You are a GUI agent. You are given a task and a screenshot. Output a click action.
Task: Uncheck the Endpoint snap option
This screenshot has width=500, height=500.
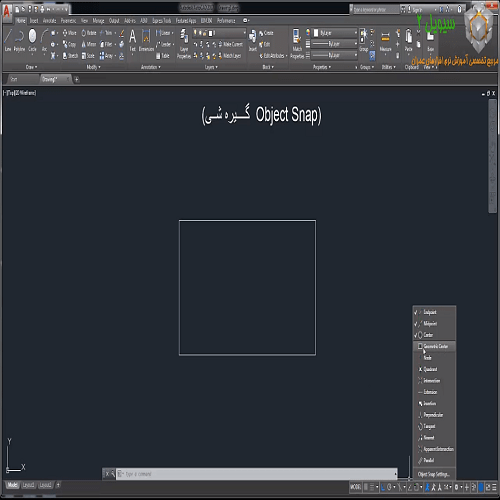[434, 312]
